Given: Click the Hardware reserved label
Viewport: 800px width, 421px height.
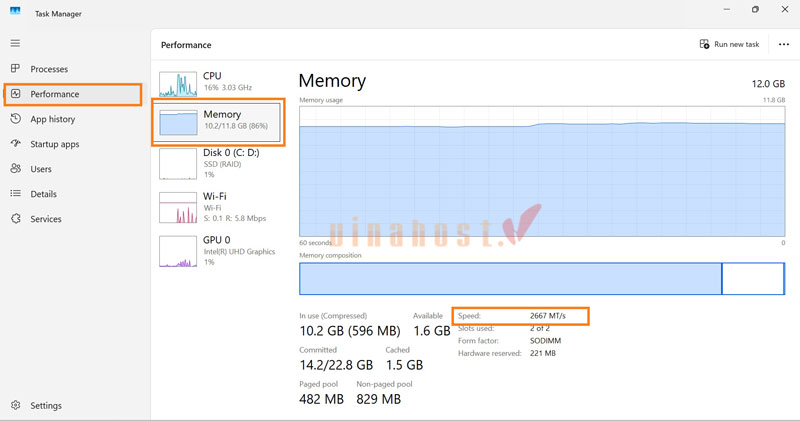Looking at the screenshot, I should pyautogui.click(x=489, y=353).
